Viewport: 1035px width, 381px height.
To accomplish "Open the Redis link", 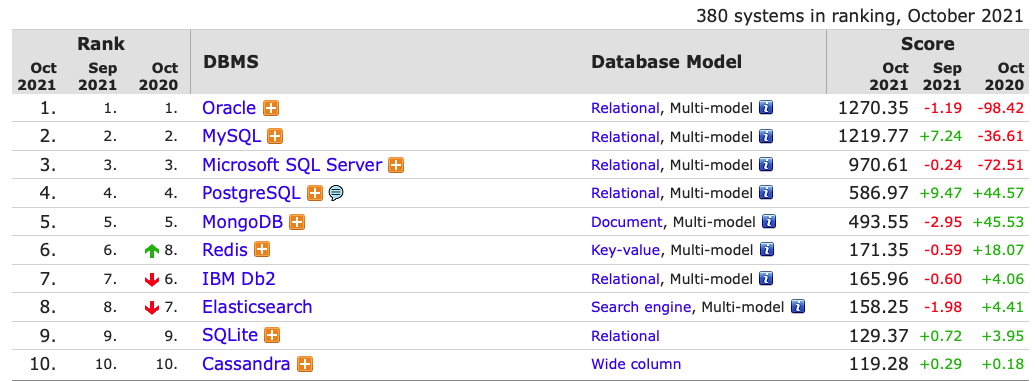I will [x=225, y=250].
